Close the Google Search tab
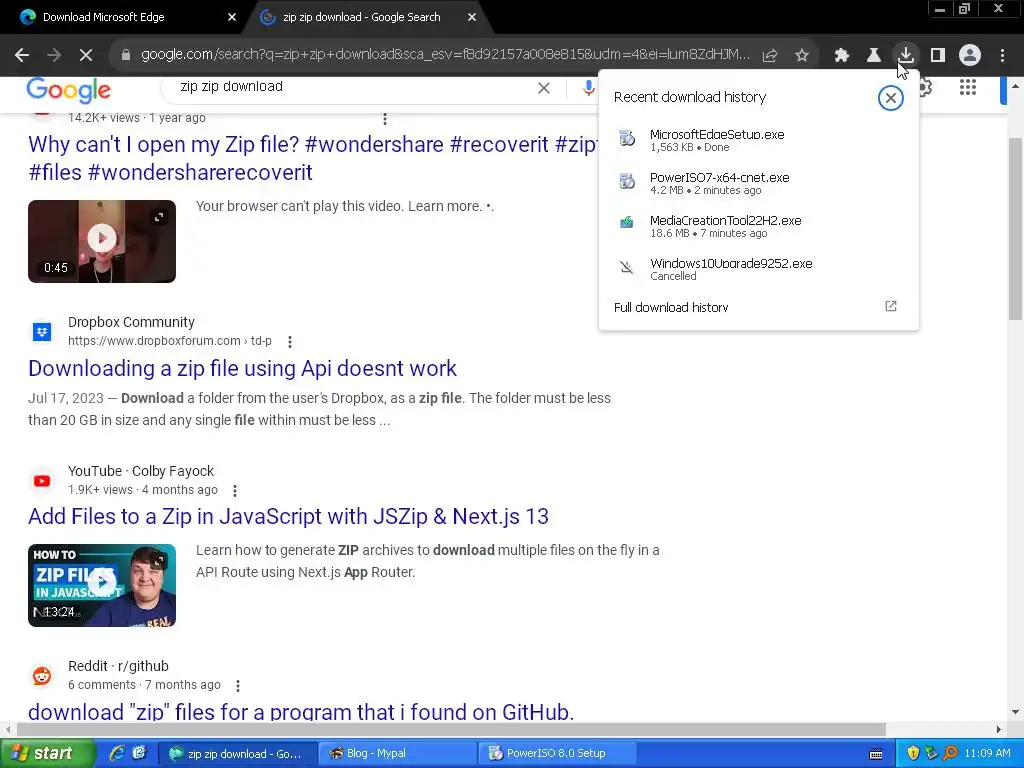Image resolution: width=1024 pixels, height=768 pixels. [x=472, y=17]
